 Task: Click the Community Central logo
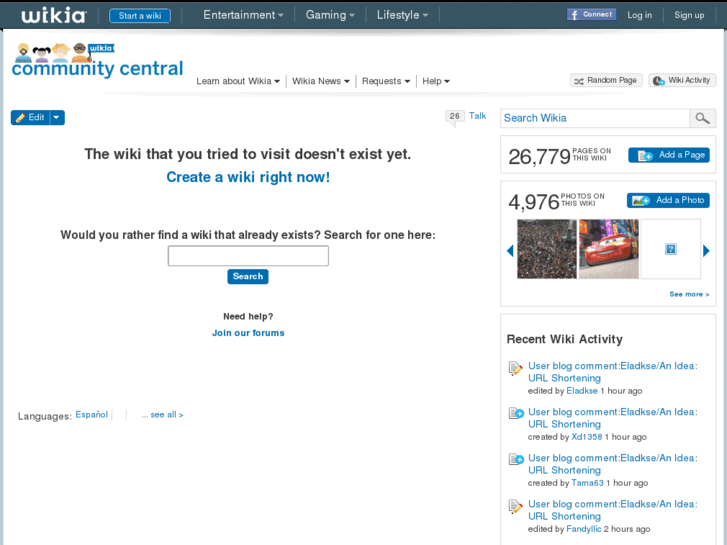click(97, 60)
